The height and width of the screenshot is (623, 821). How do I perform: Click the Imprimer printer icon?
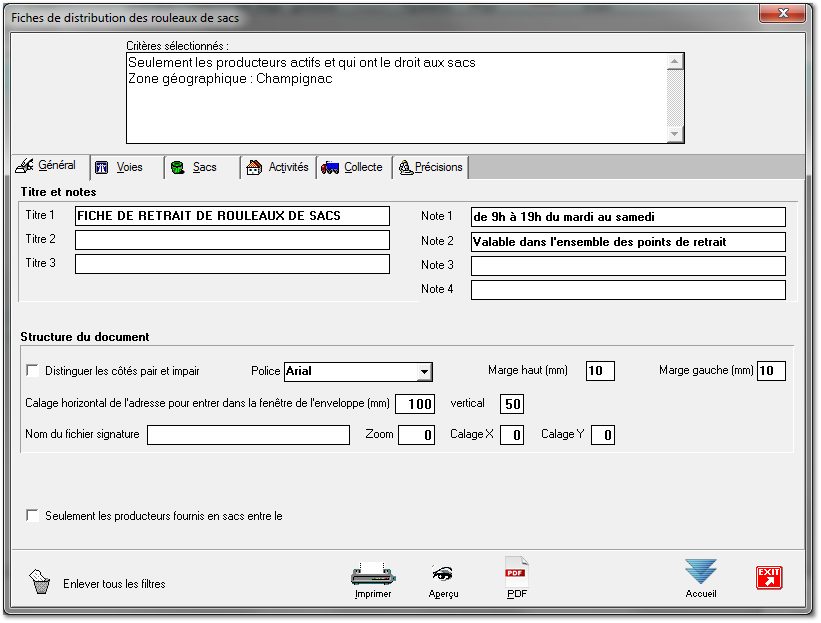click(x=373, y=574)
